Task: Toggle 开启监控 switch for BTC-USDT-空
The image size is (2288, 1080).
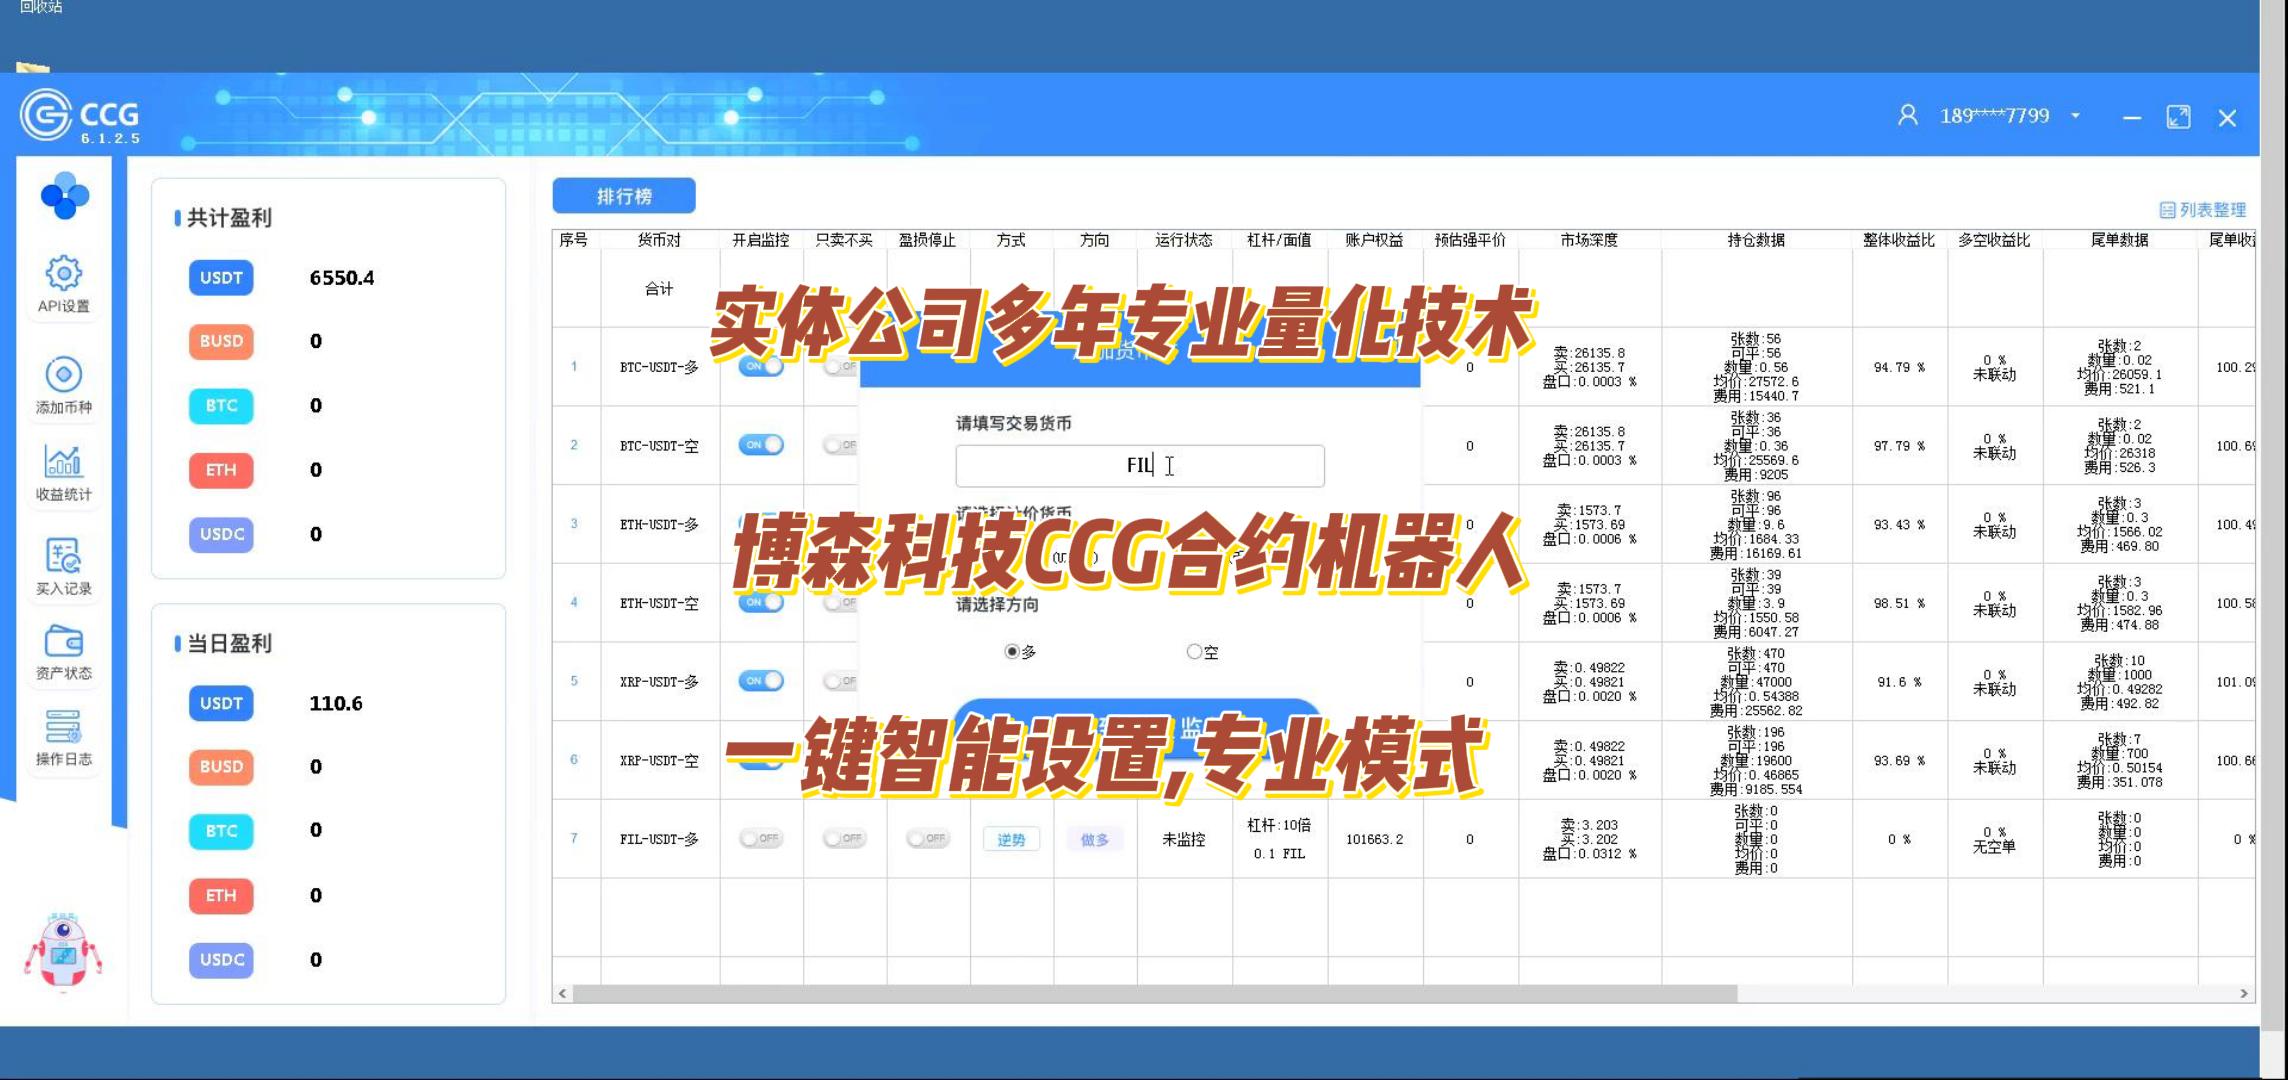Action: tap(760, 445)
